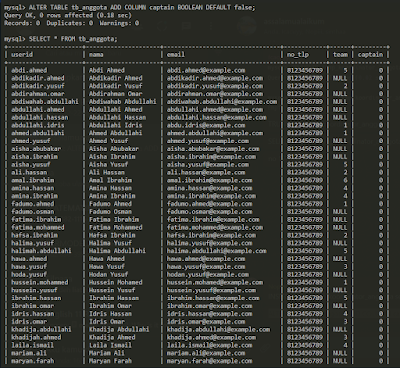Screen dimensions: 400x368
Task: Click the 'nama' column header
Action: coord(96,54)
